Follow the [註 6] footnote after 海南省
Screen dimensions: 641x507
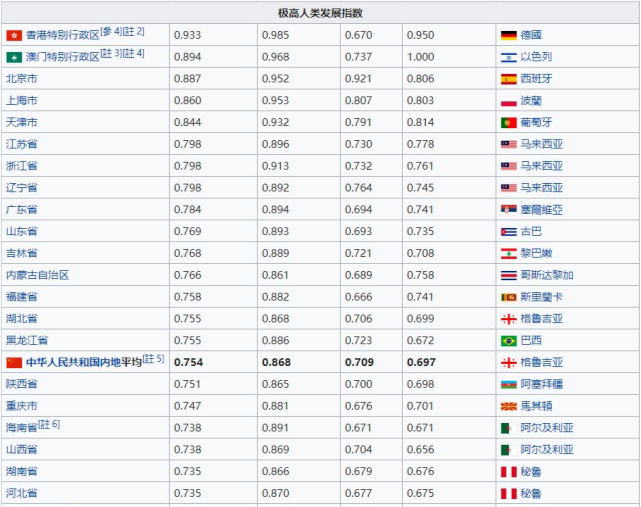[x=49, y=424]
